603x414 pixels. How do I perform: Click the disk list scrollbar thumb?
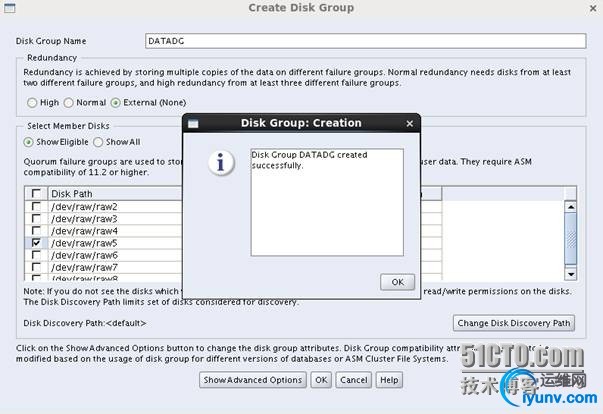tap(571, 239)
